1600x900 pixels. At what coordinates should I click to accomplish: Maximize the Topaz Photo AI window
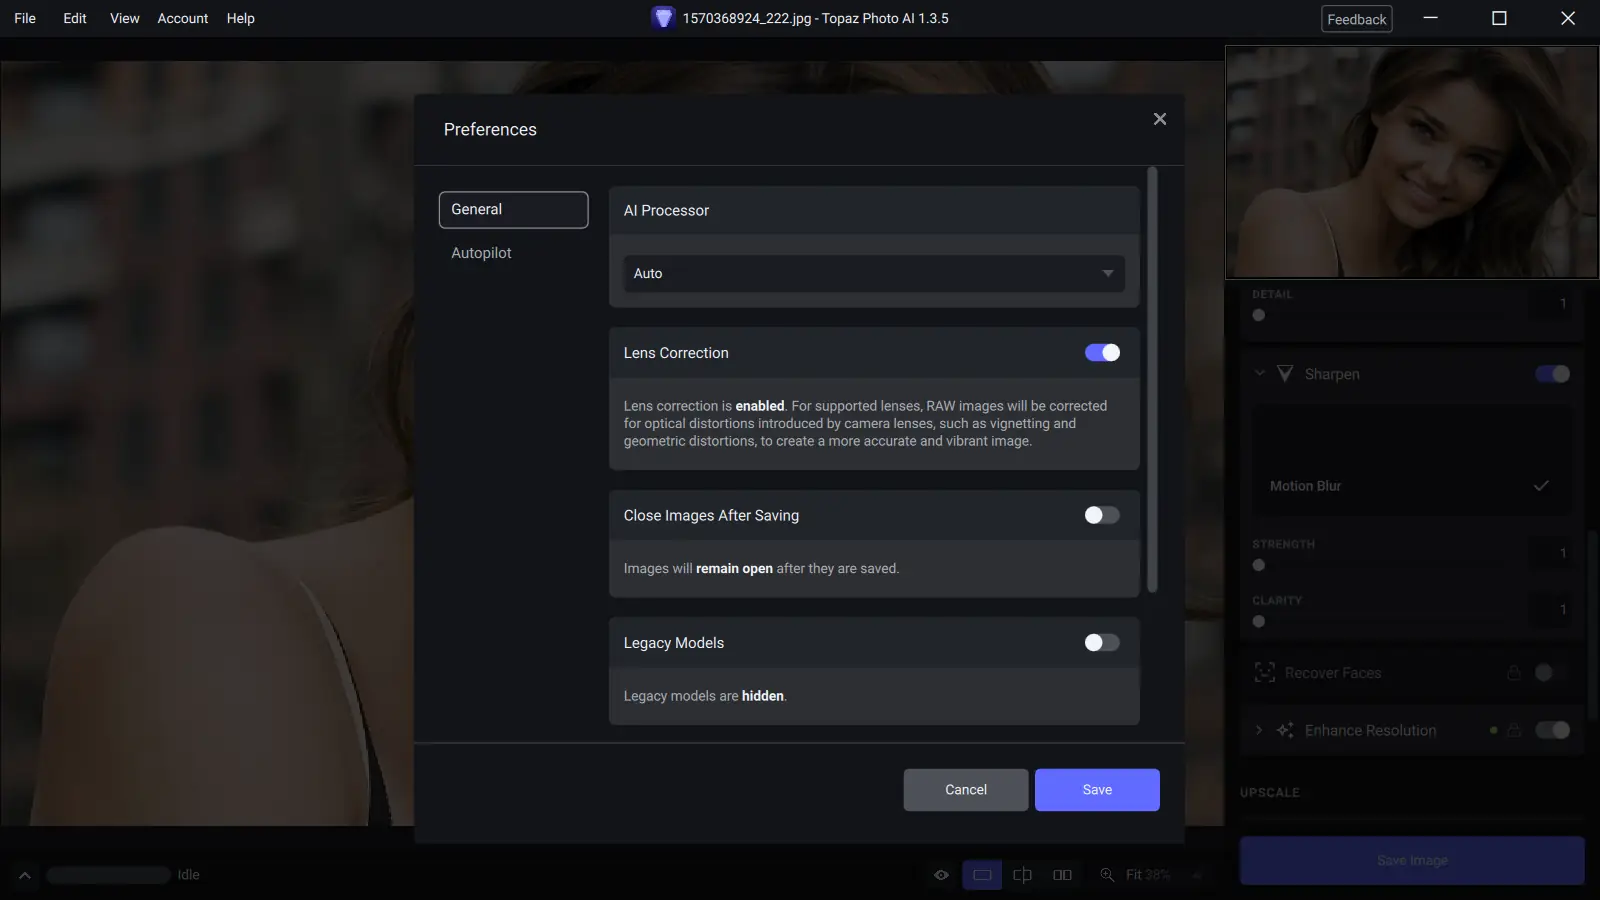coord(1499,18)
